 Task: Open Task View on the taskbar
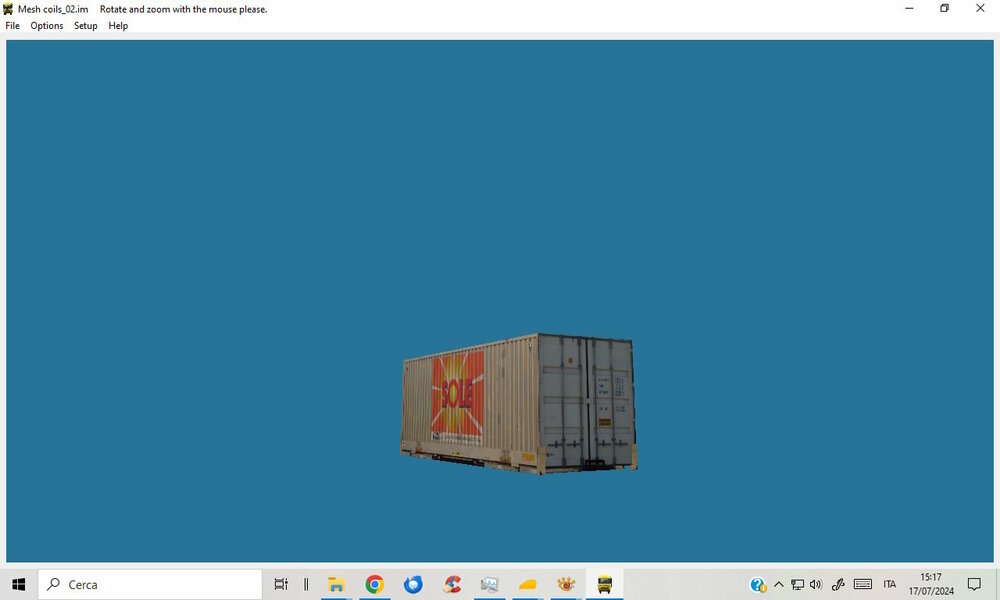[x=281, y=584]
